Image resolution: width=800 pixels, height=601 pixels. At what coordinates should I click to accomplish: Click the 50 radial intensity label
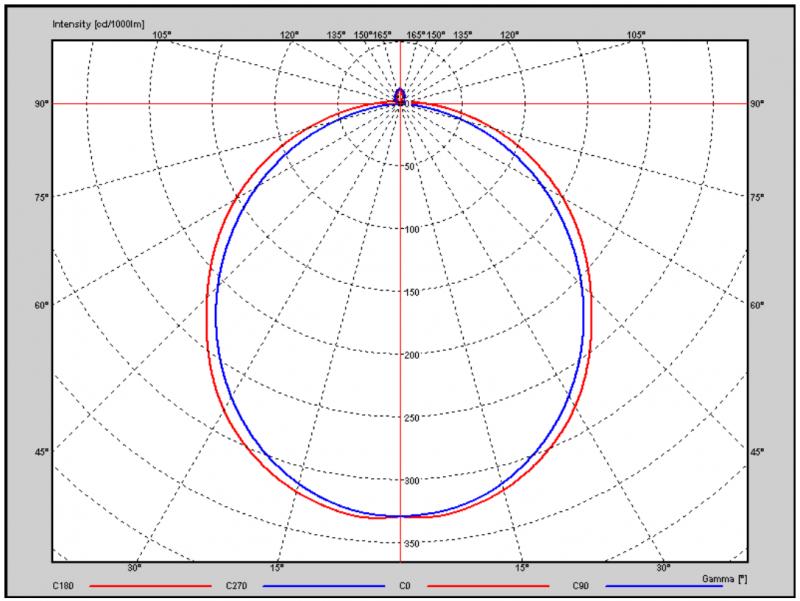tap(409, 167)
